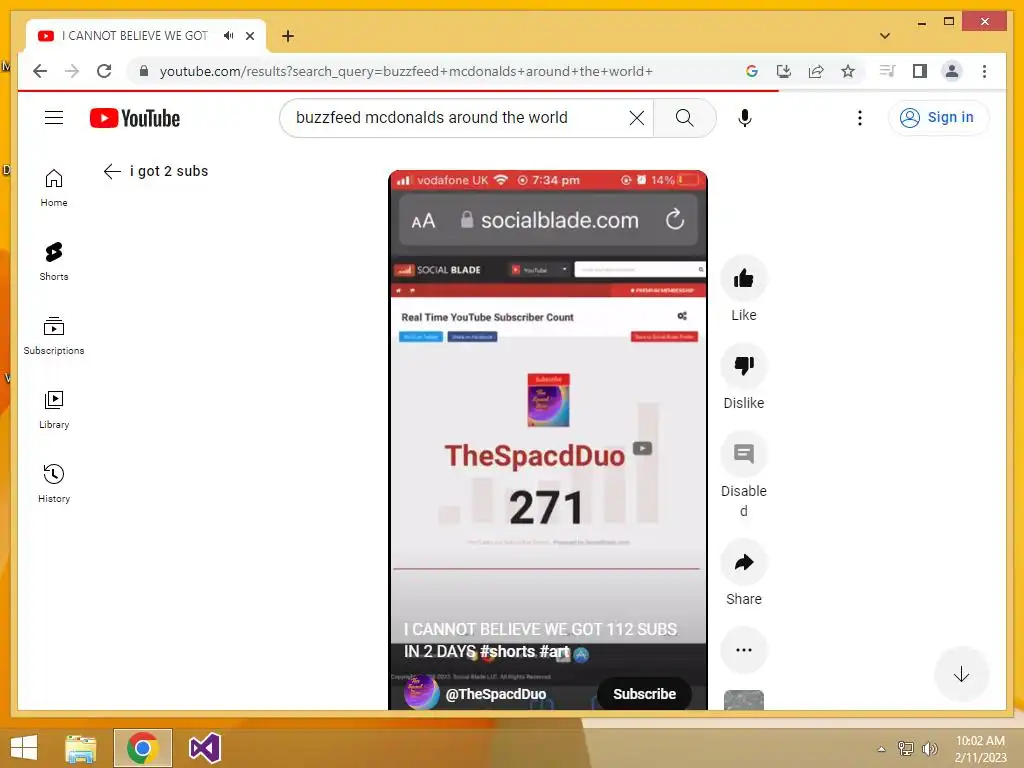Open the disabled comments button
Image resolution: width=1024 pixels, height=768 pixels.
tap(743, 454)
